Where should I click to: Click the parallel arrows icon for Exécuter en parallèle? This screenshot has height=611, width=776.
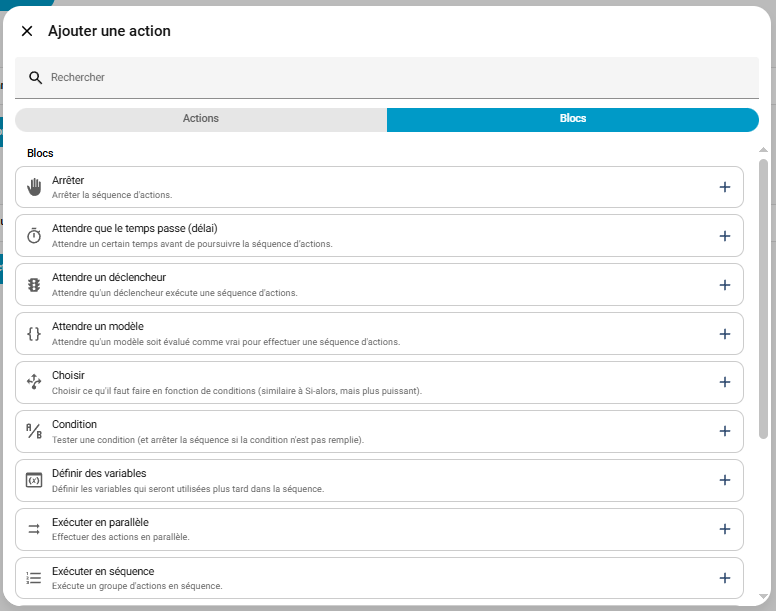[34, 529]
